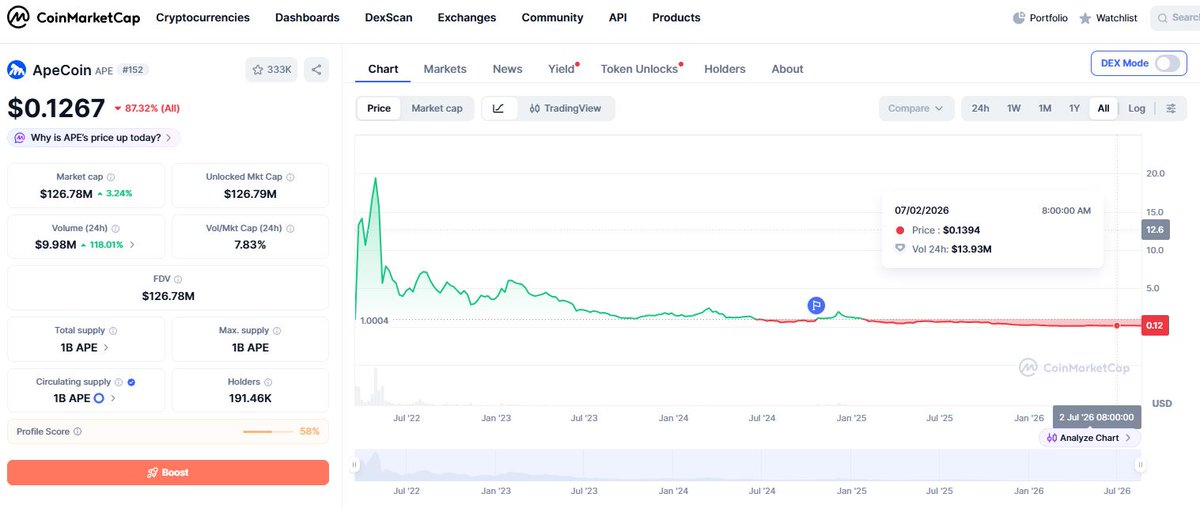Click the Vol/Mkt Cap (24h) info icon
1200x509 pixels.
(289, 229)
